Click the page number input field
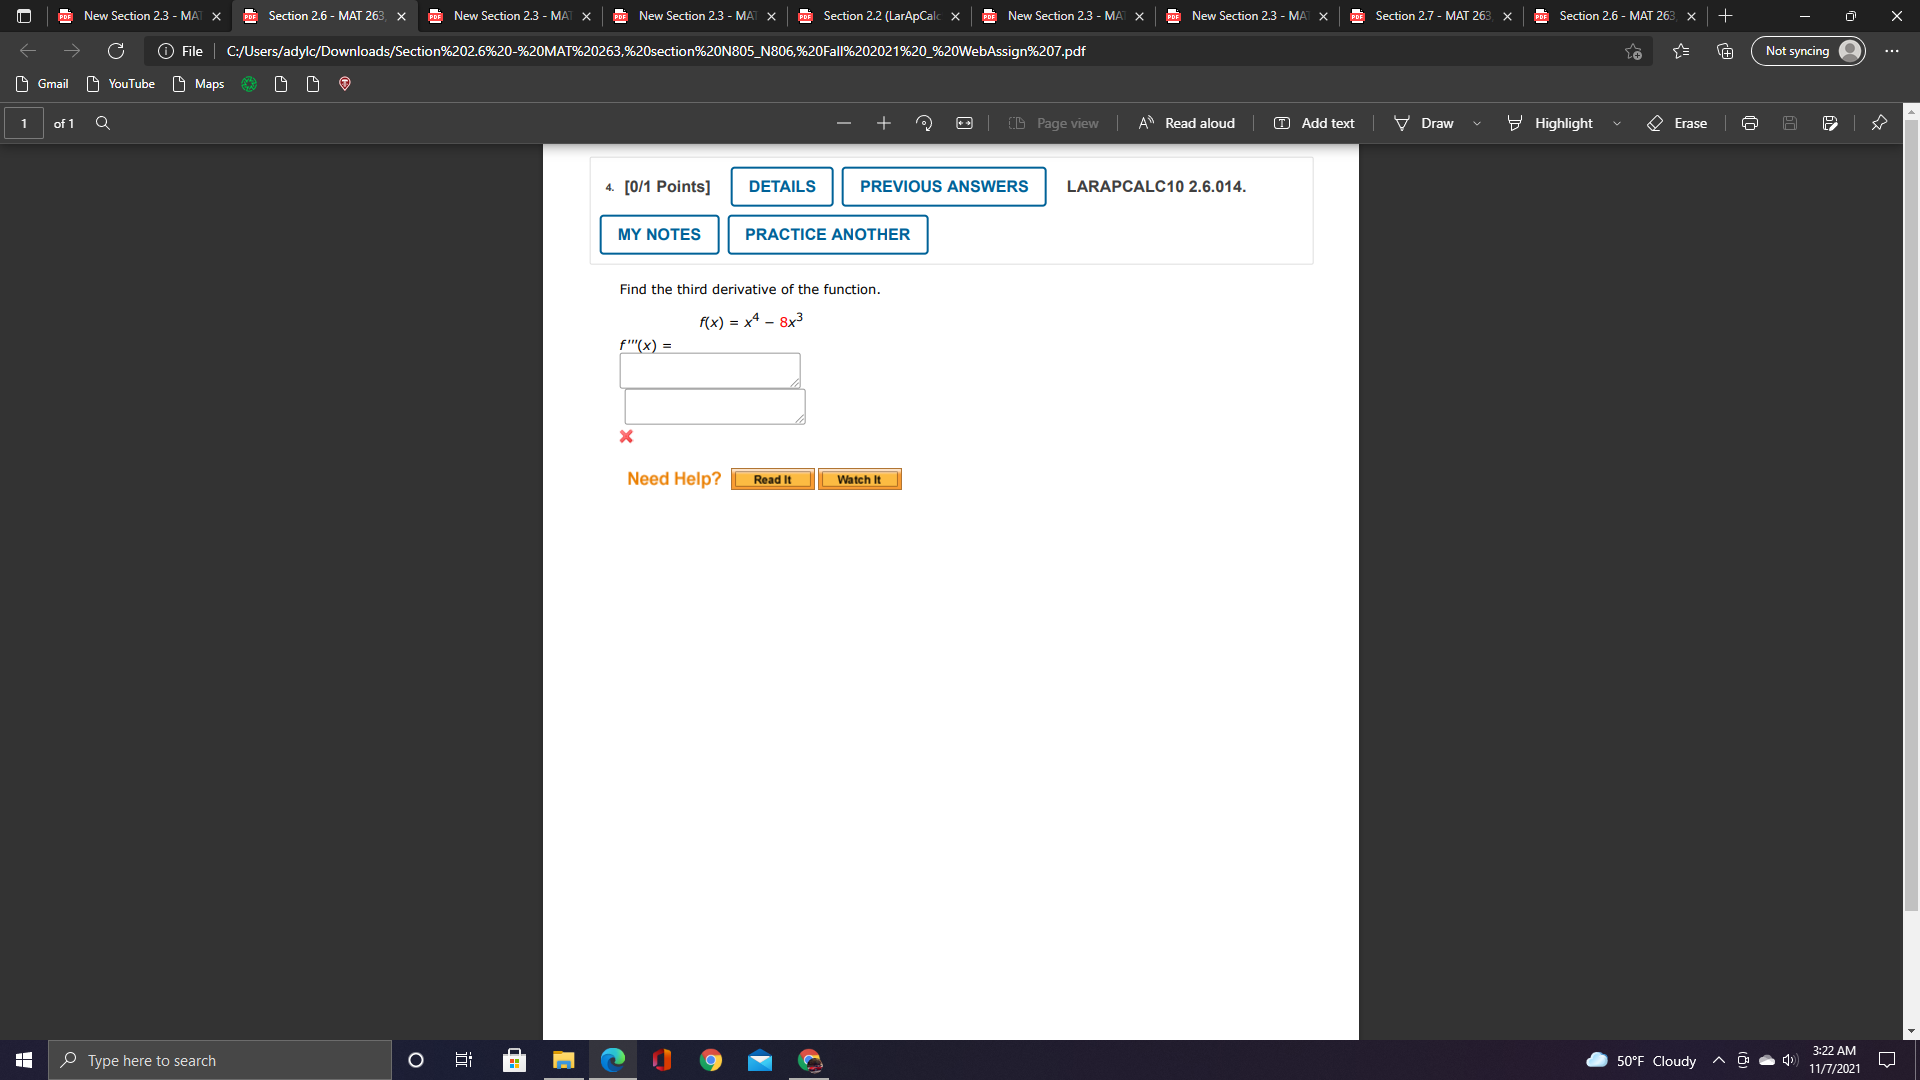Screen dimensions: 1920x1080 [24, 123]
